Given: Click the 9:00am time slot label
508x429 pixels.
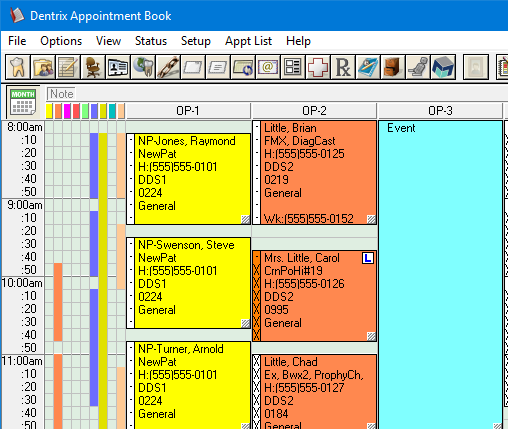Looking at the screenshot, I should 25,205.
